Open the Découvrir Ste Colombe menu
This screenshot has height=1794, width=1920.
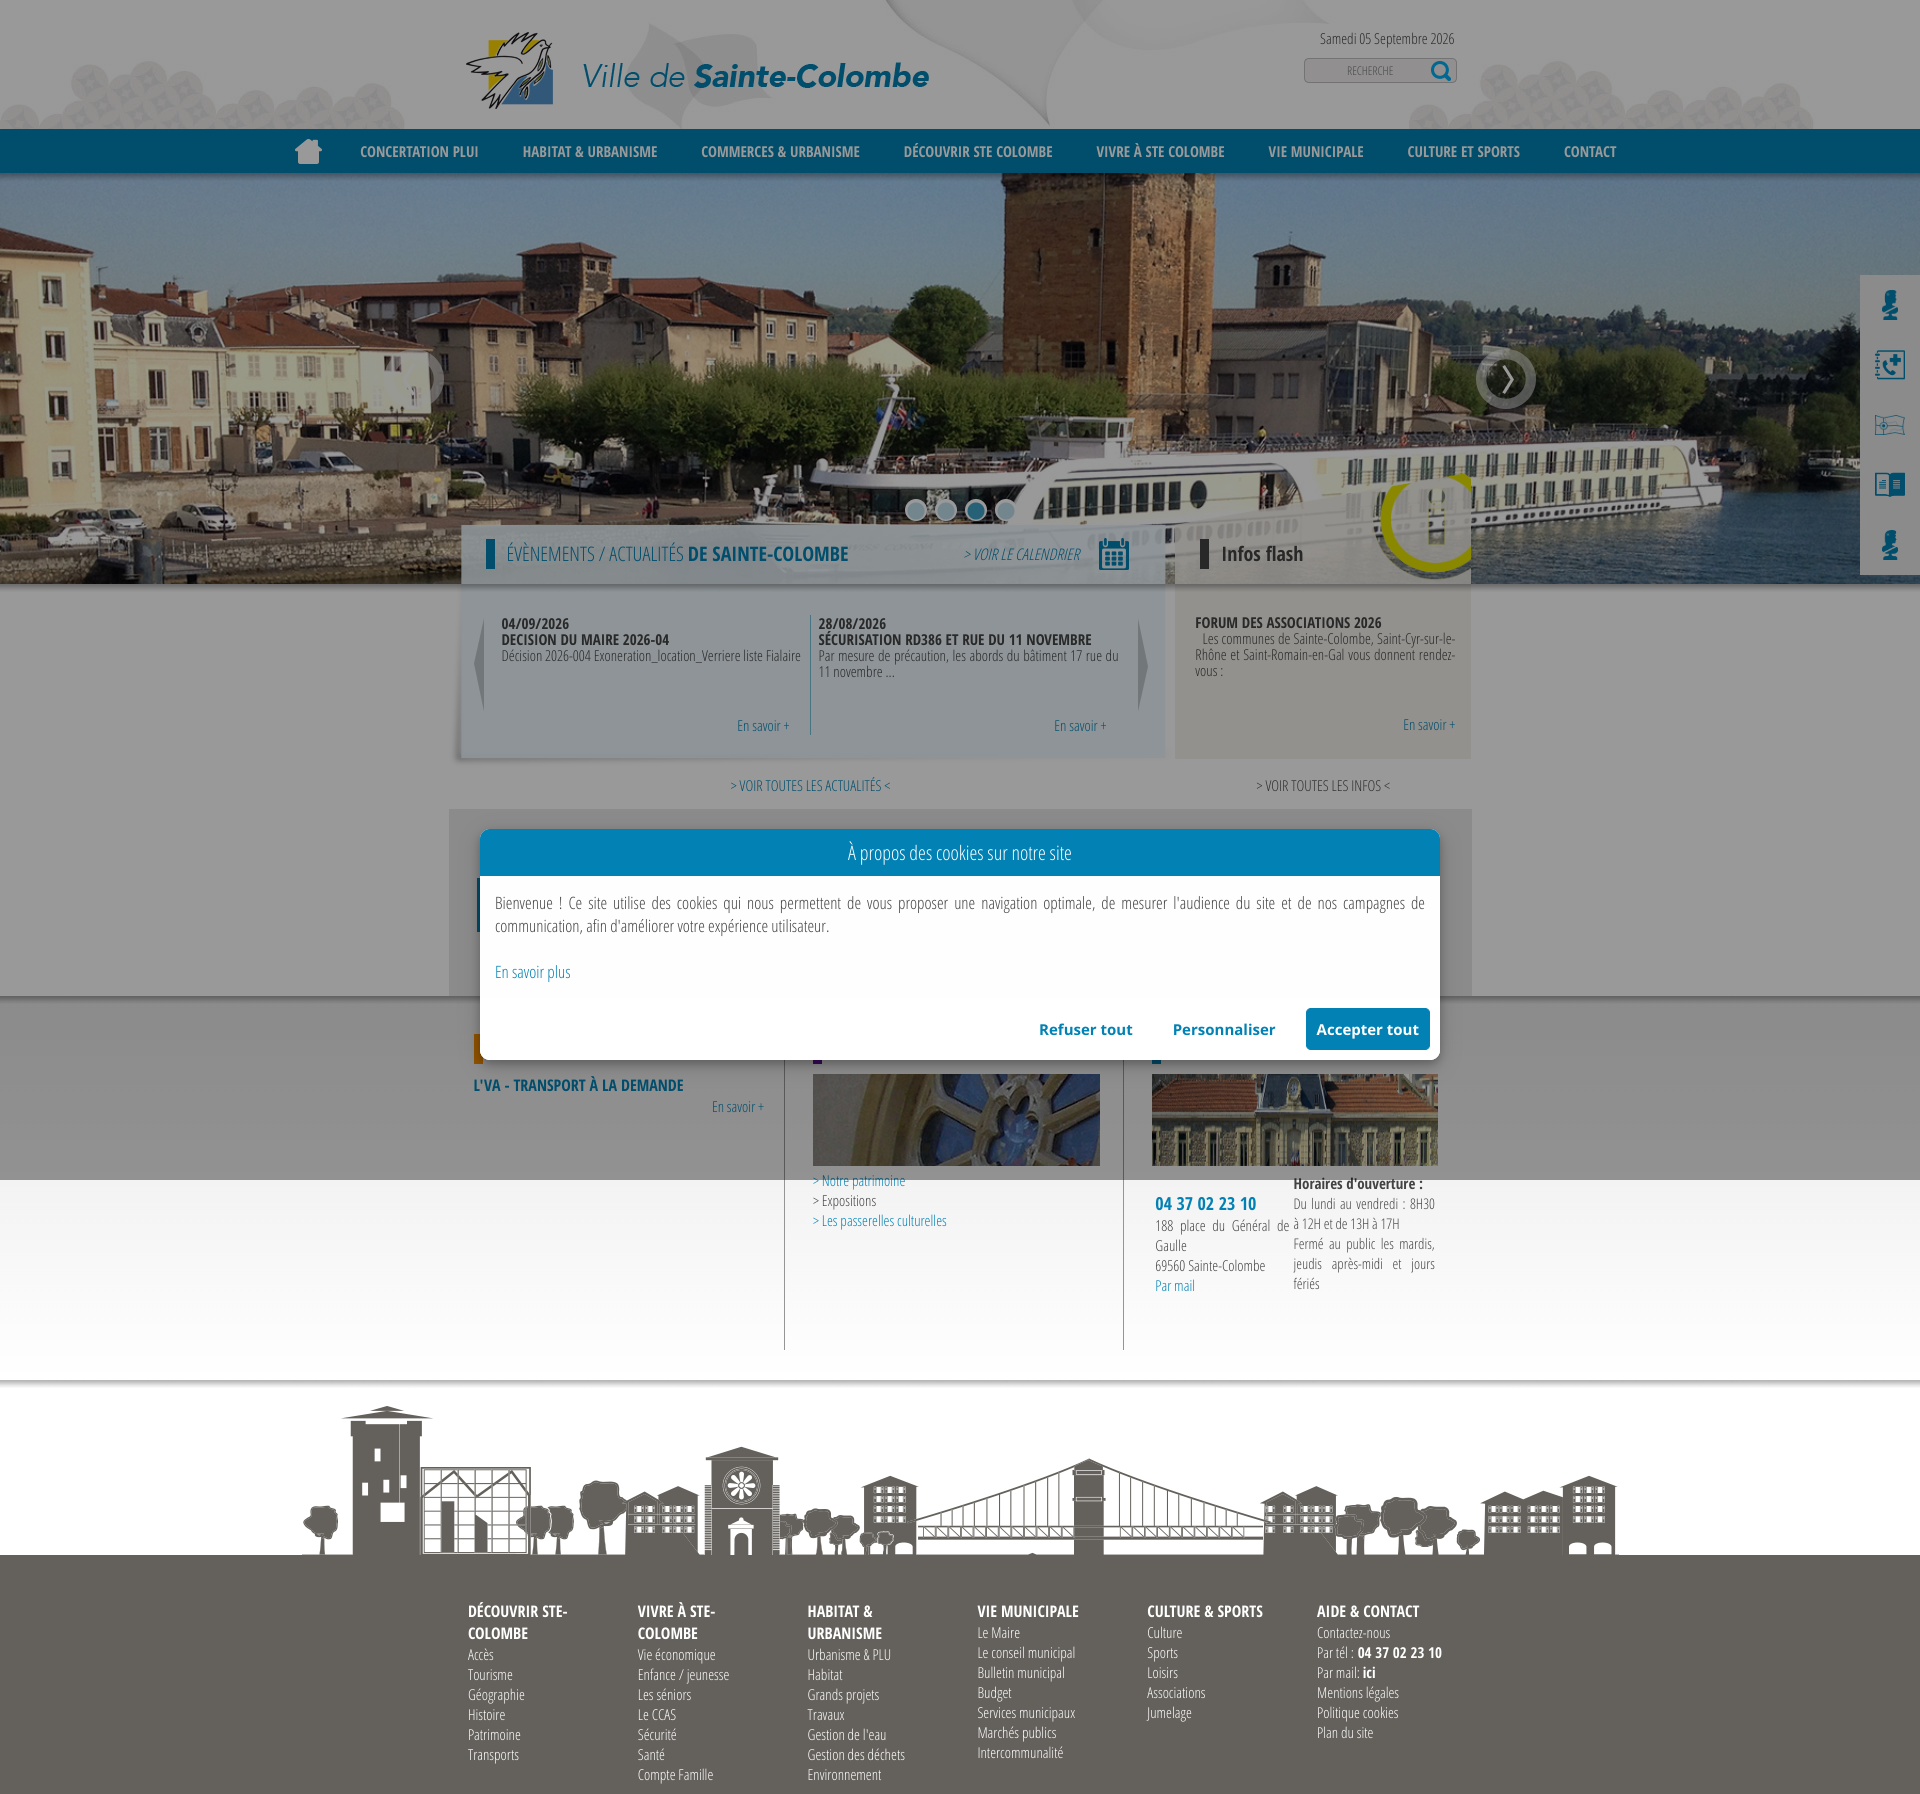[978, 152]
